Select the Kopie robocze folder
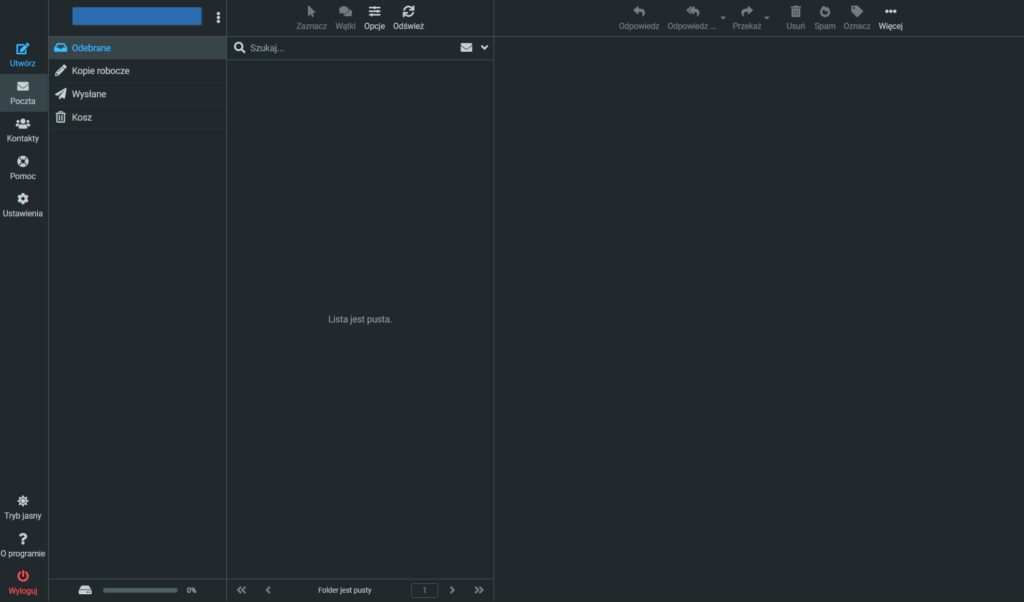The image size is (1024, 602). 100,71
